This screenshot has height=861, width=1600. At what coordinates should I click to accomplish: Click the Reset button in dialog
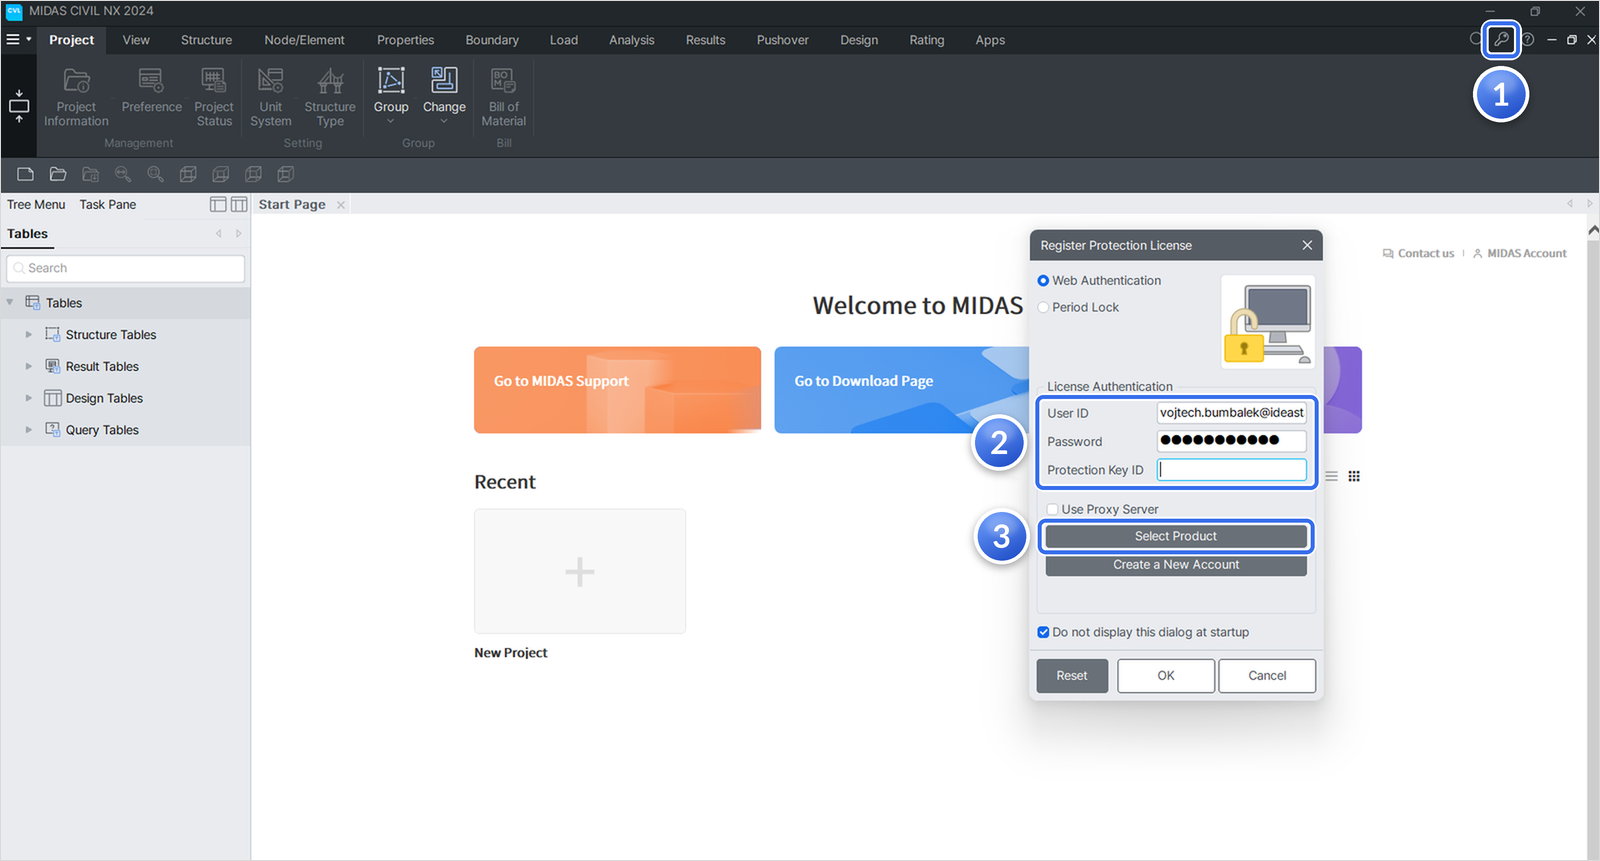pos(1072,676)
